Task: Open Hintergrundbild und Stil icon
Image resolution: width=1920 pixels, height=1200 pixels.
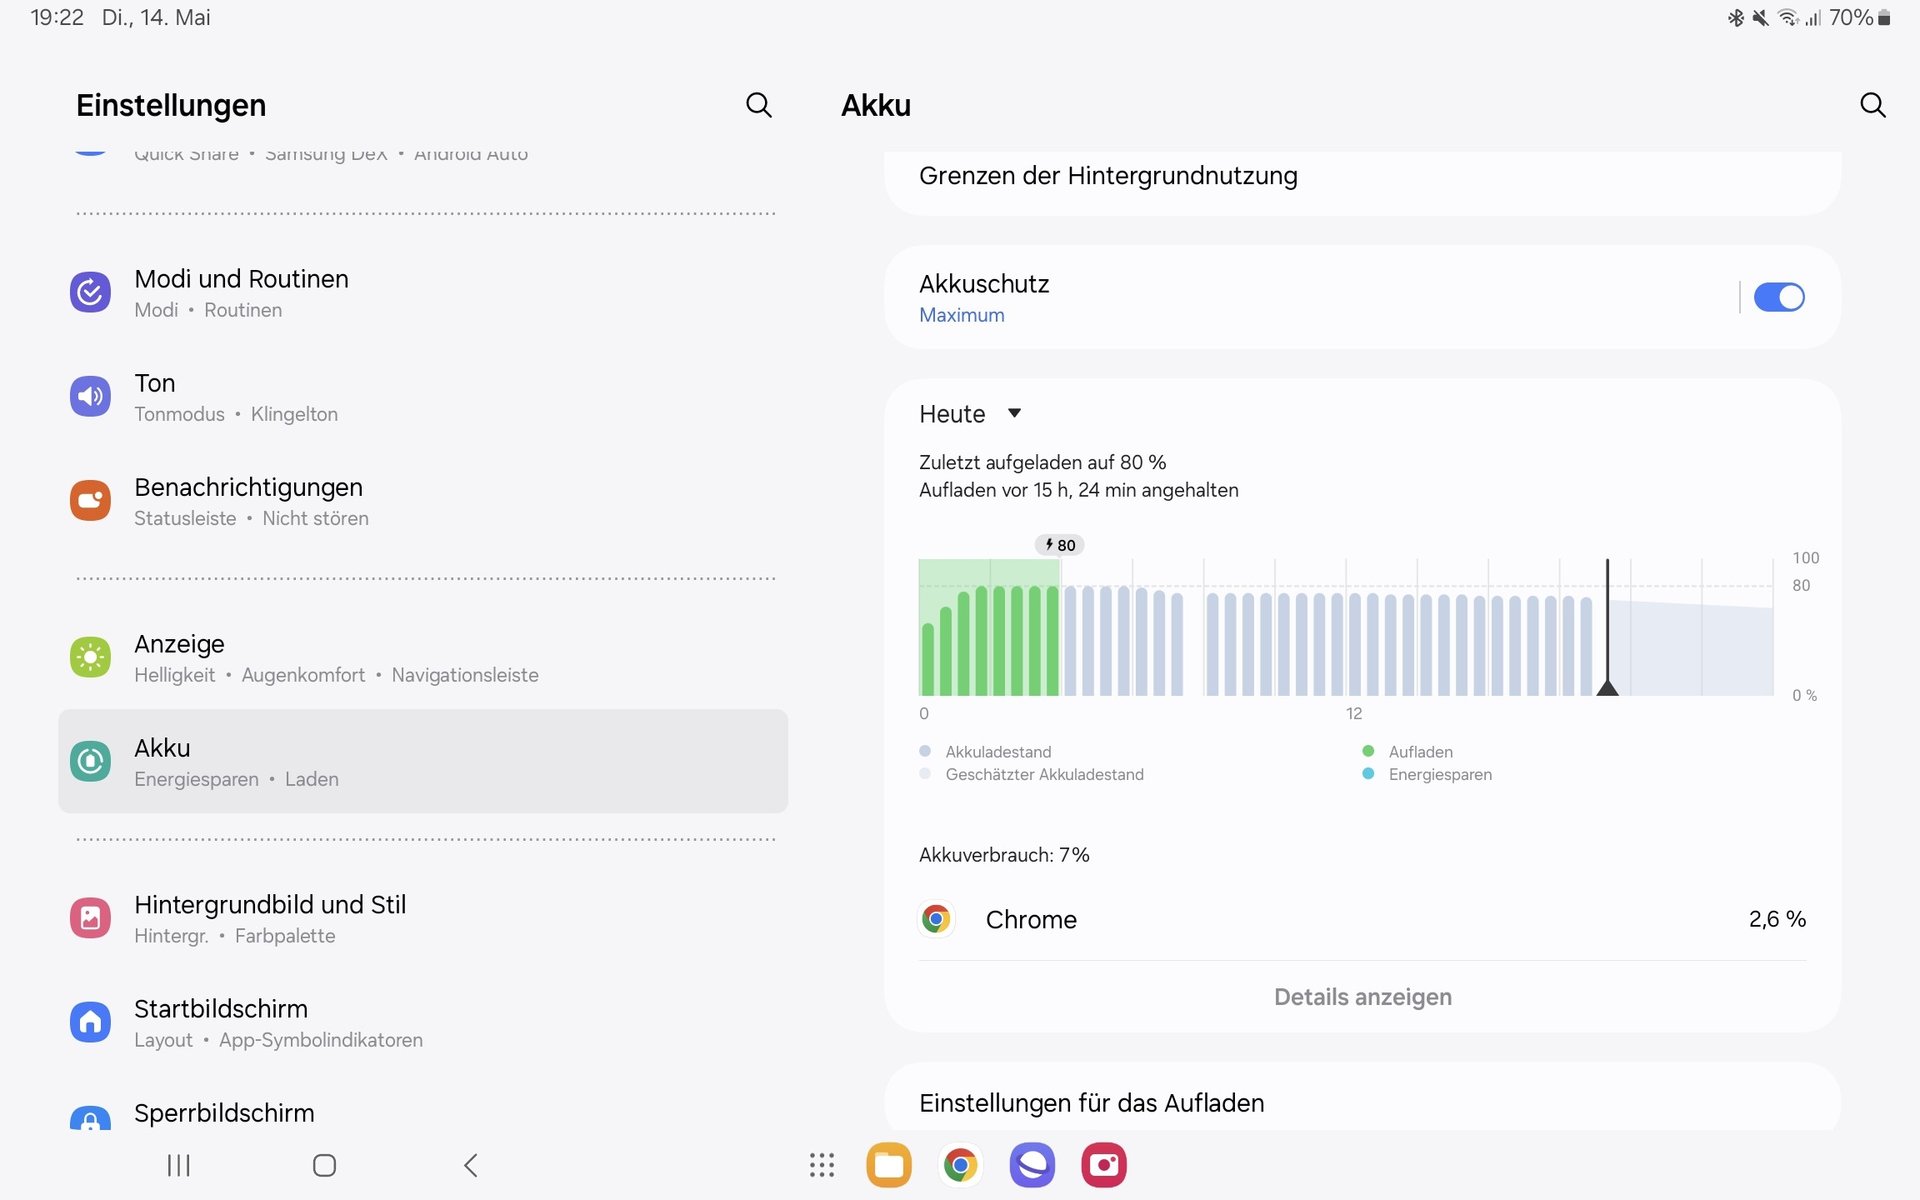Action: (90, 917)
